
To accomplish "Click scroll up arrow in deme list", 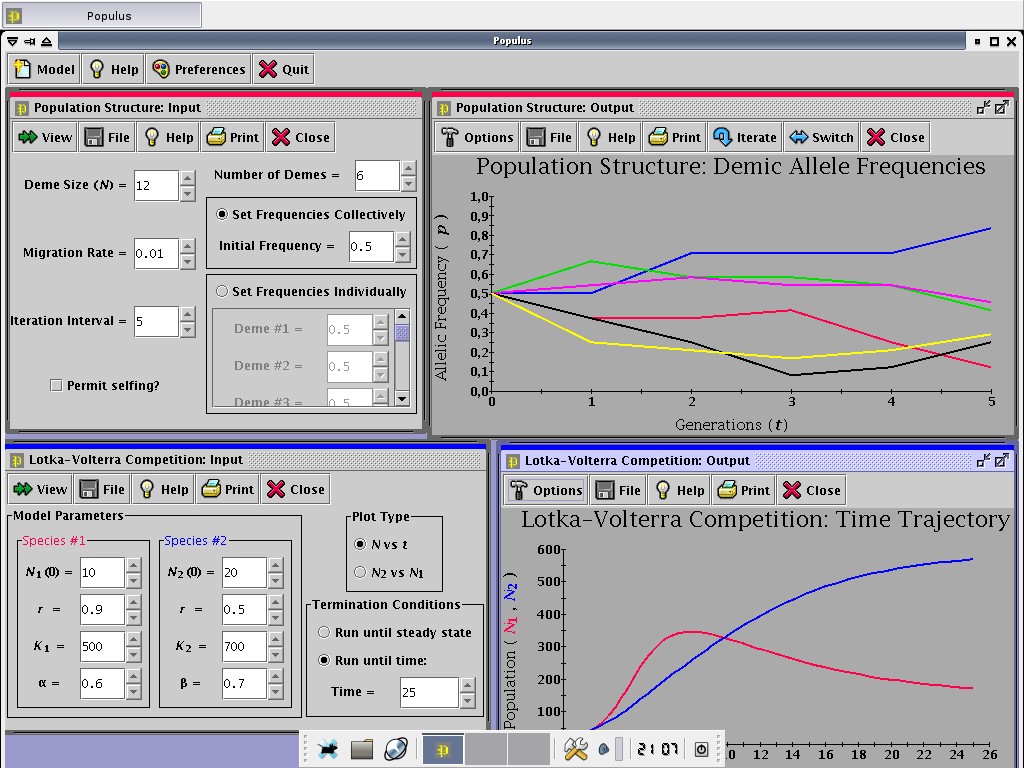I will pyautogui.click(x=402, y=316).
